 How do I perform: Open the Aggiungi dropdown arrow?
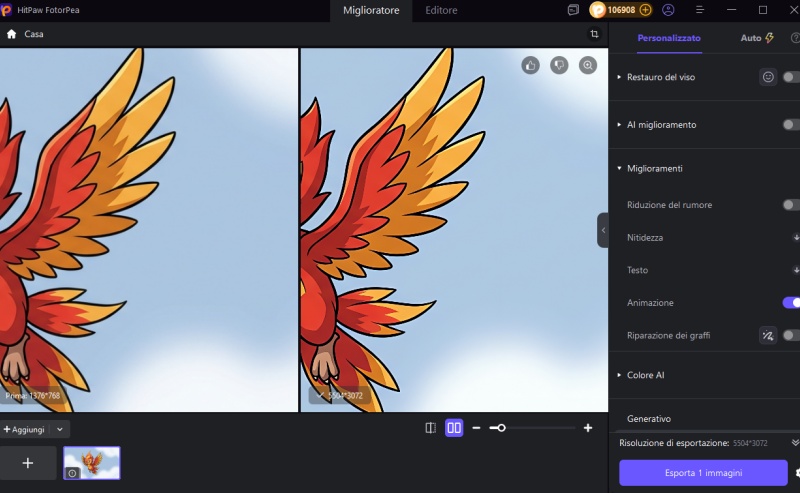[60, 429]
